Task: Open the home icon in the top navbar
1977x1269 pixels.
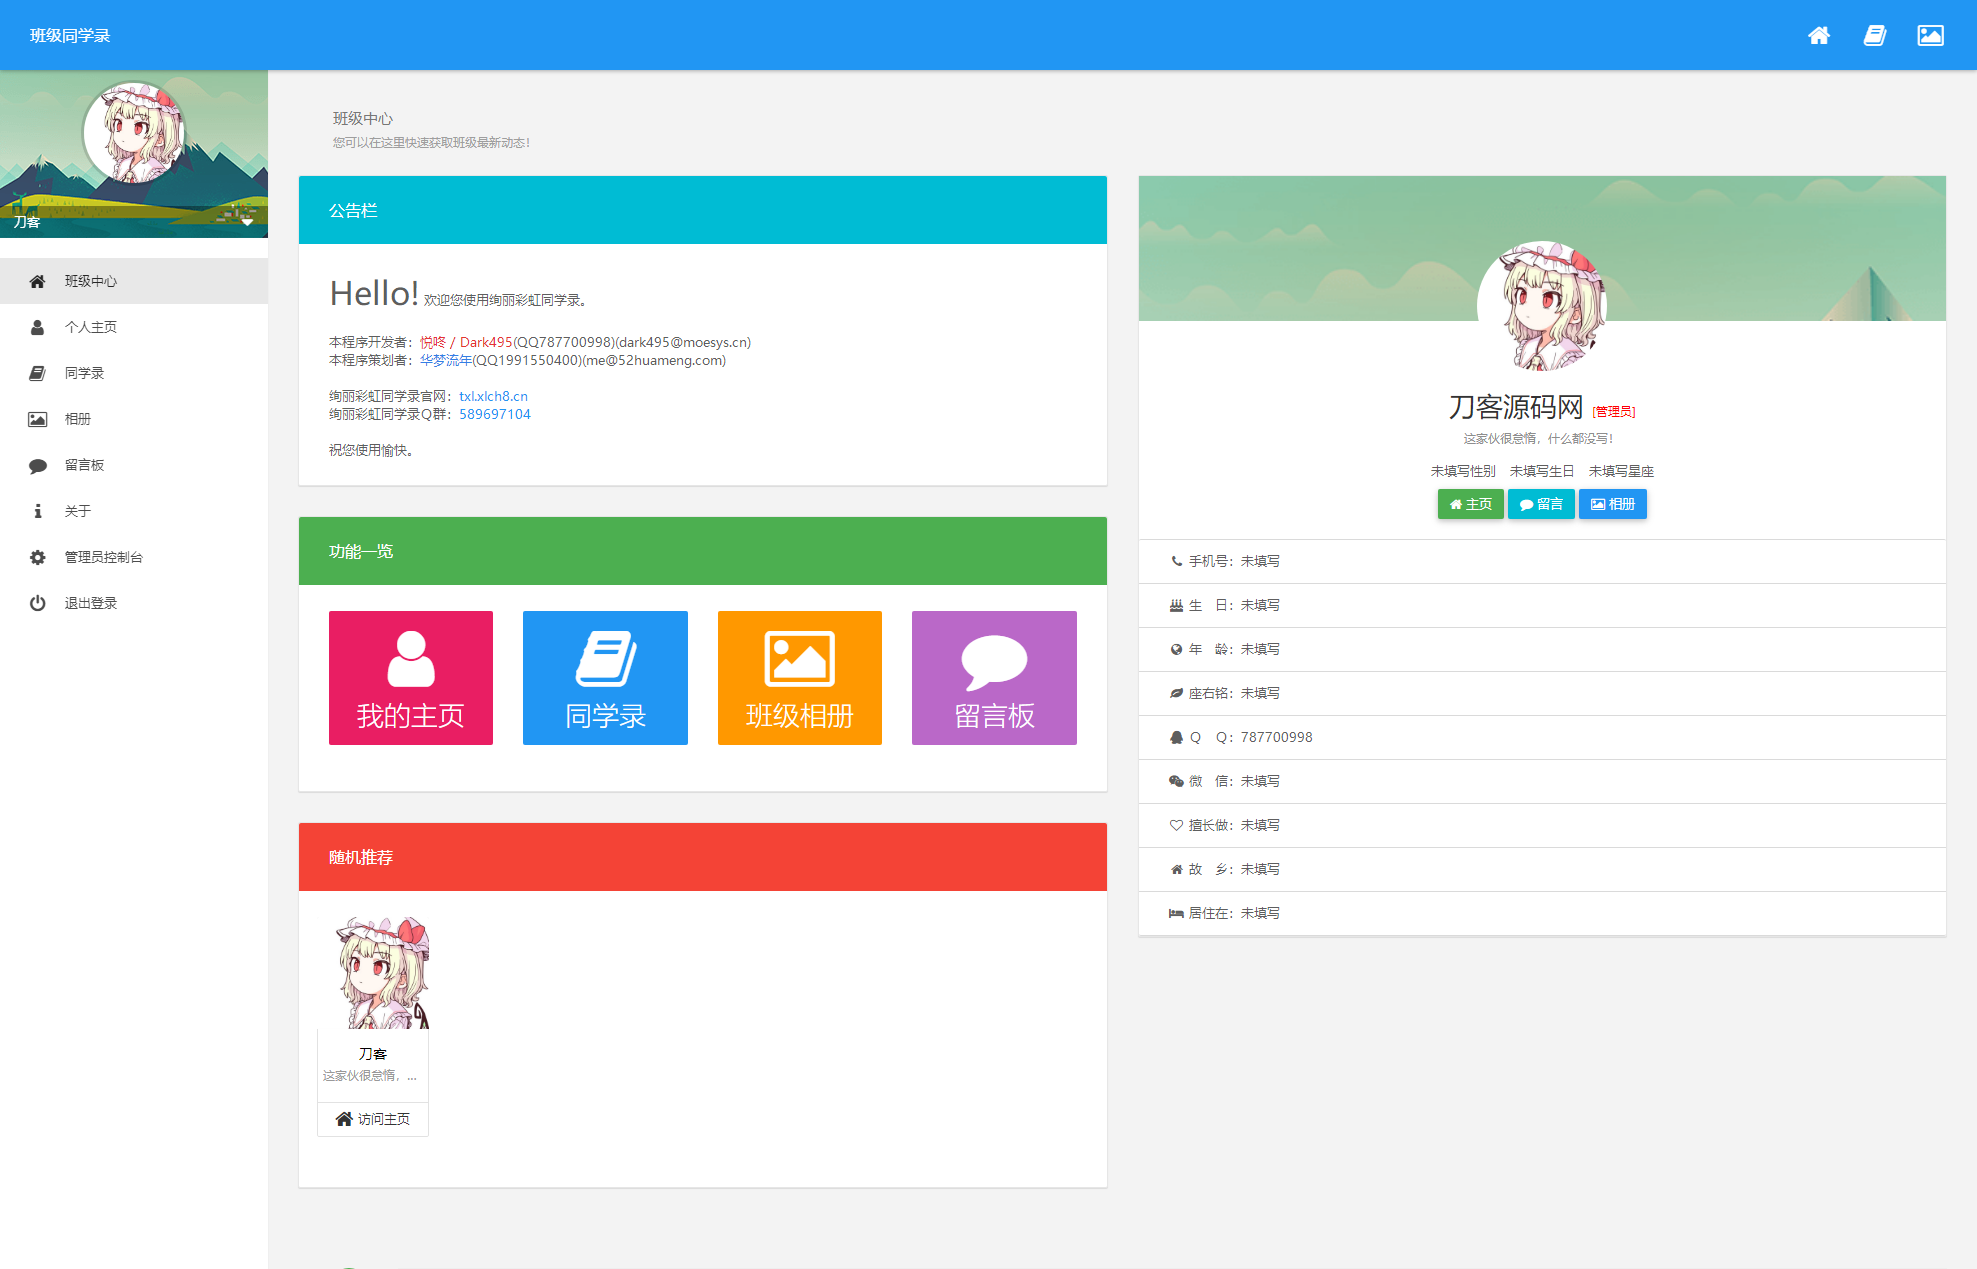Action: [x=1819, y=35]
